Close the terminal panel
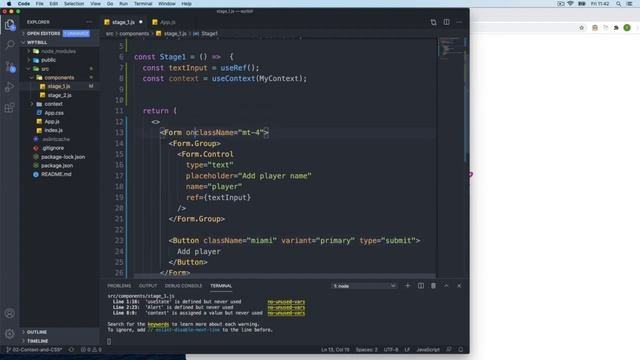Screen dimensions: 640x360 (x=459, y=286)
